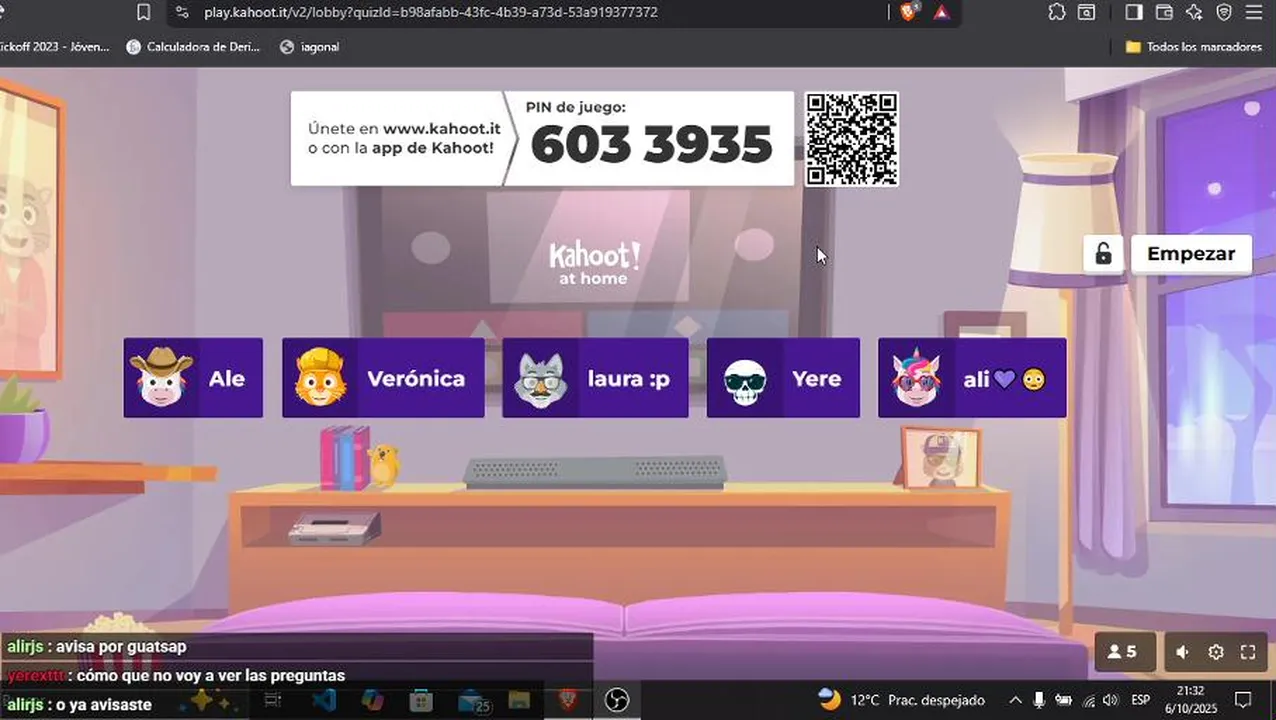The image size is (1276, 720).
Task: Open weather widget showing 12°C
Action: 901,700
